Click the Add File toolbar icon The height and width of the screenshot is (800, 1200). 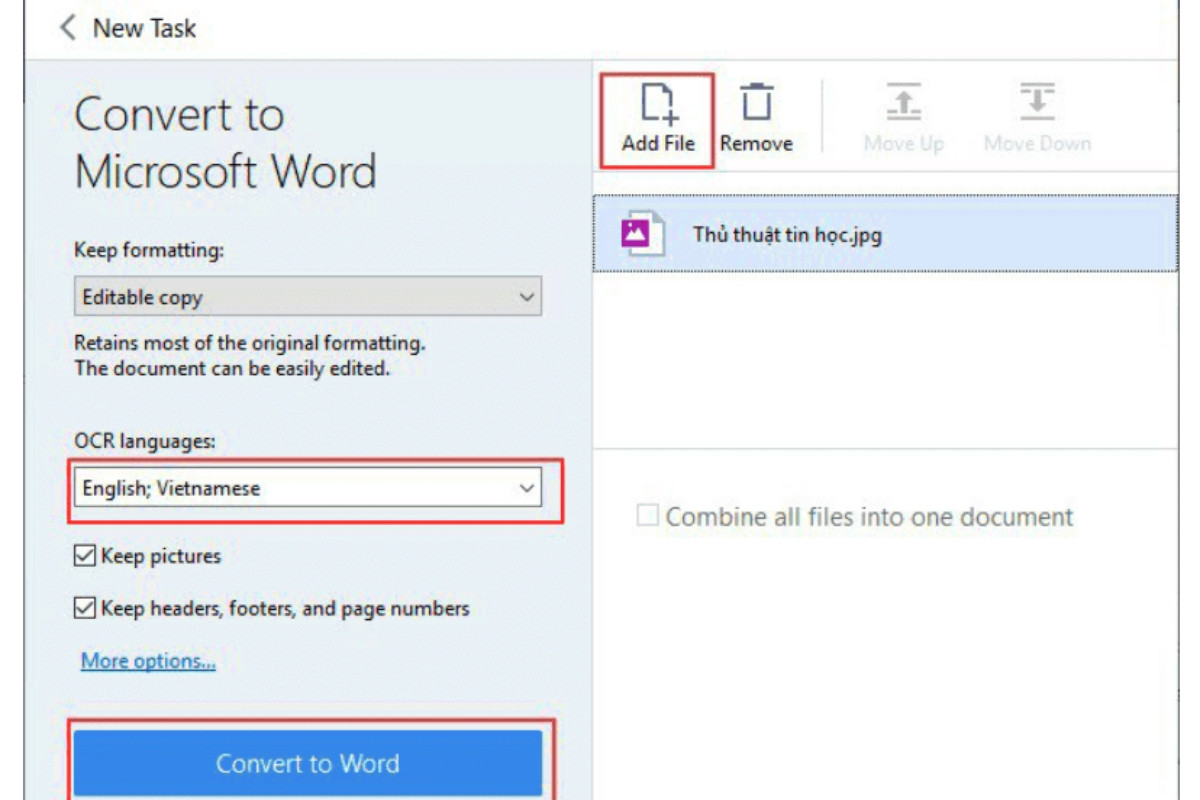tap(658, 105)
